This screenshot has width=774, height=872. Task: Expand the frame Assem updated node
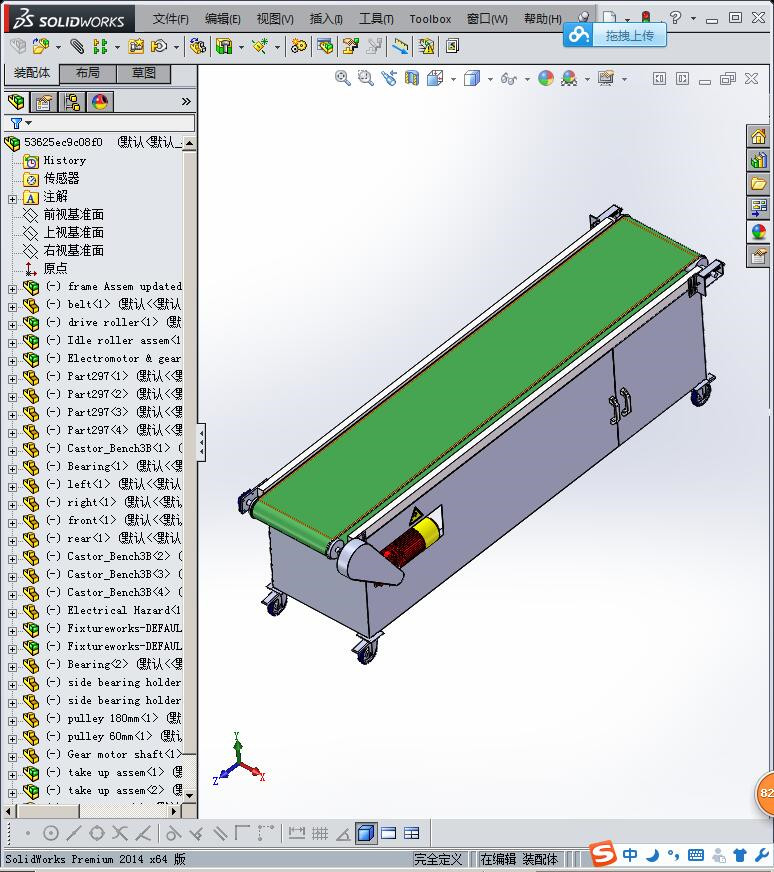pos(12,289)
